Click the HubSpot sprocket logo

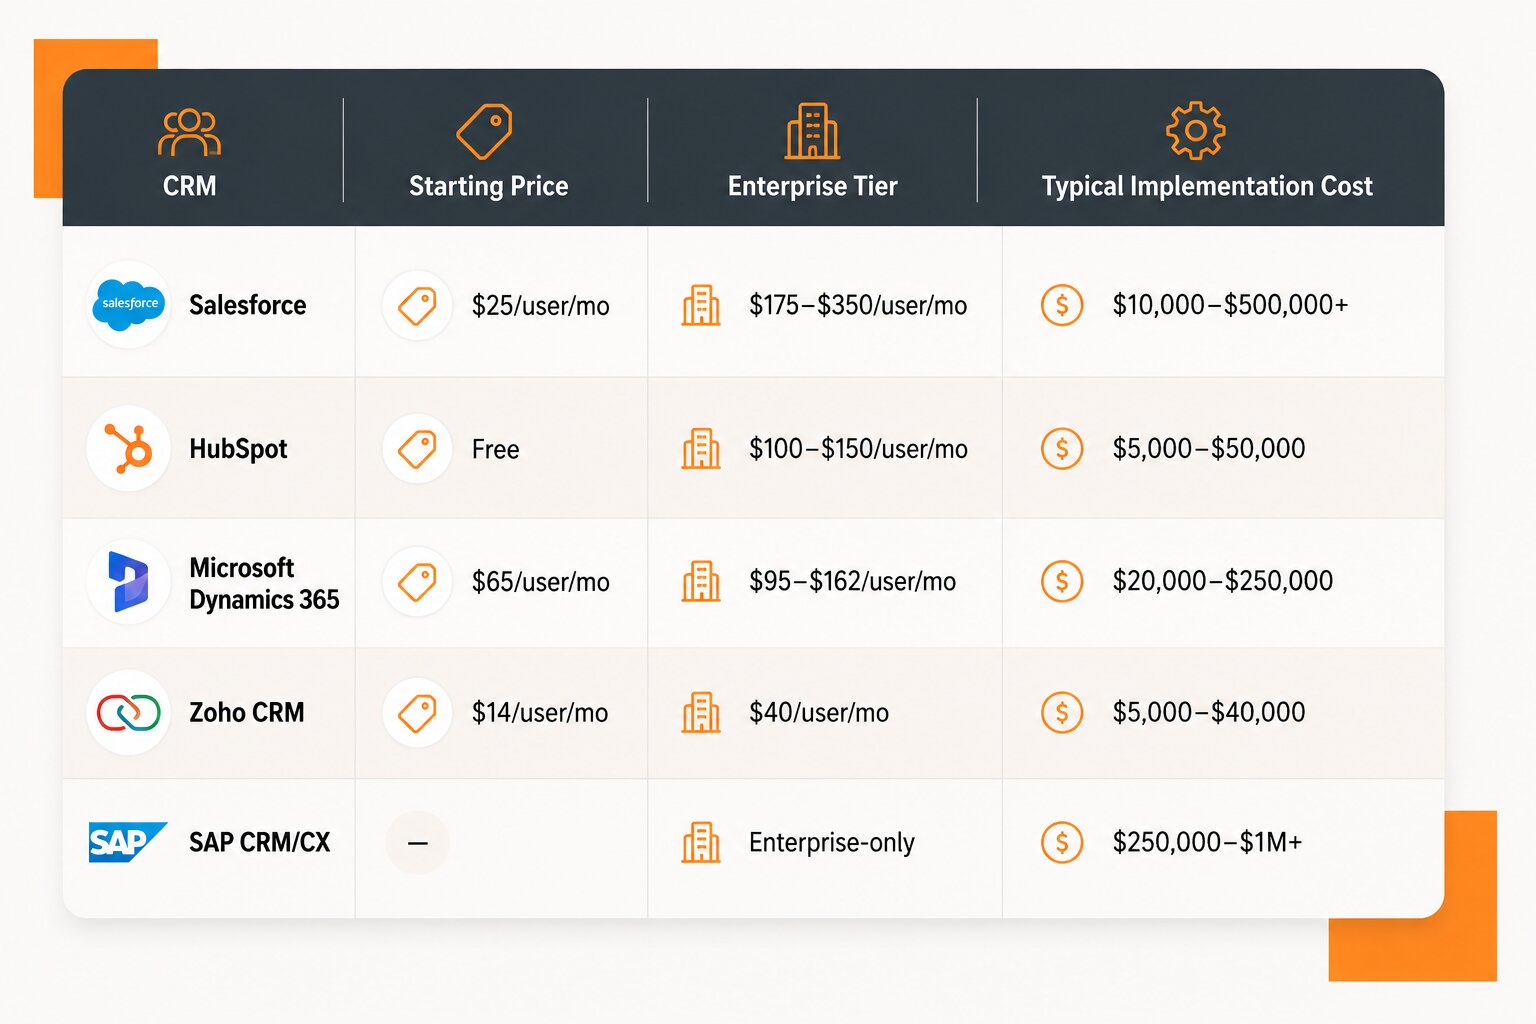[x=129, y=448]
